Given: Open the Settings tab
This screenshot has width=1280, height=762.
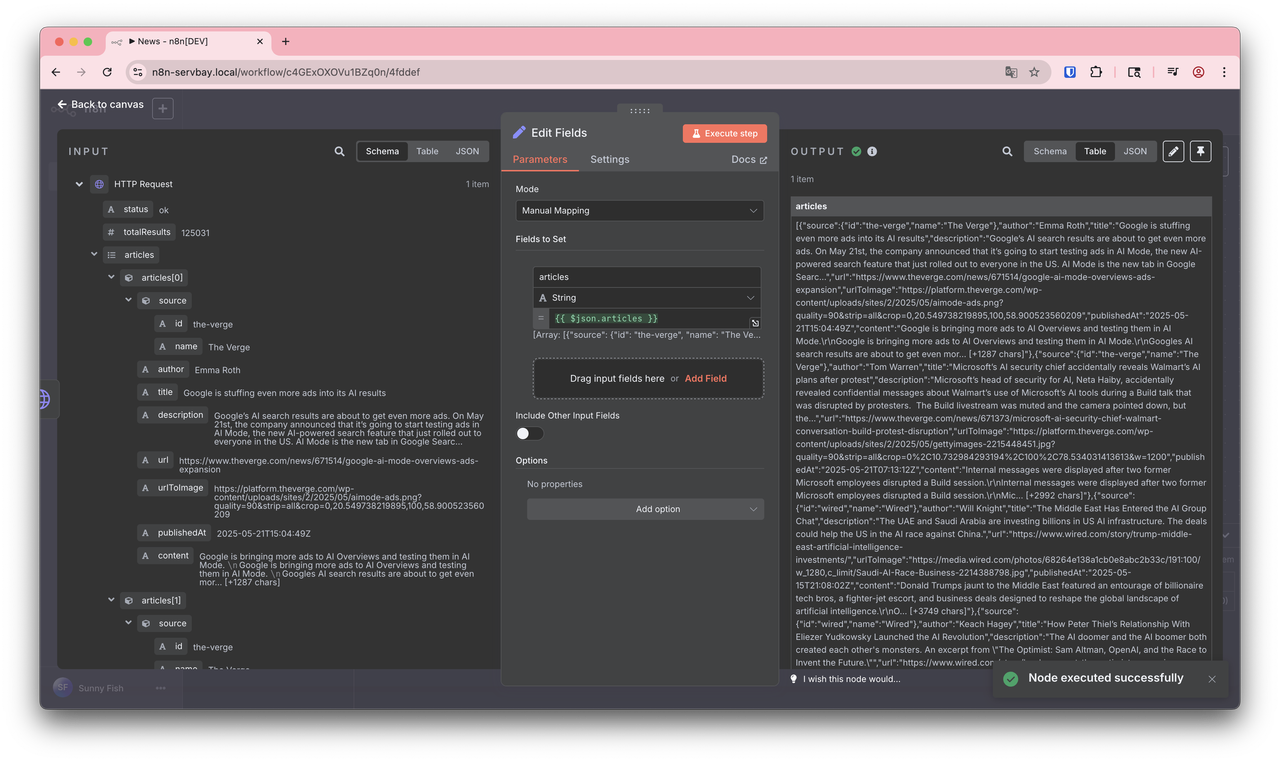Looking at the screenshot, I should (x=610, y=159).
